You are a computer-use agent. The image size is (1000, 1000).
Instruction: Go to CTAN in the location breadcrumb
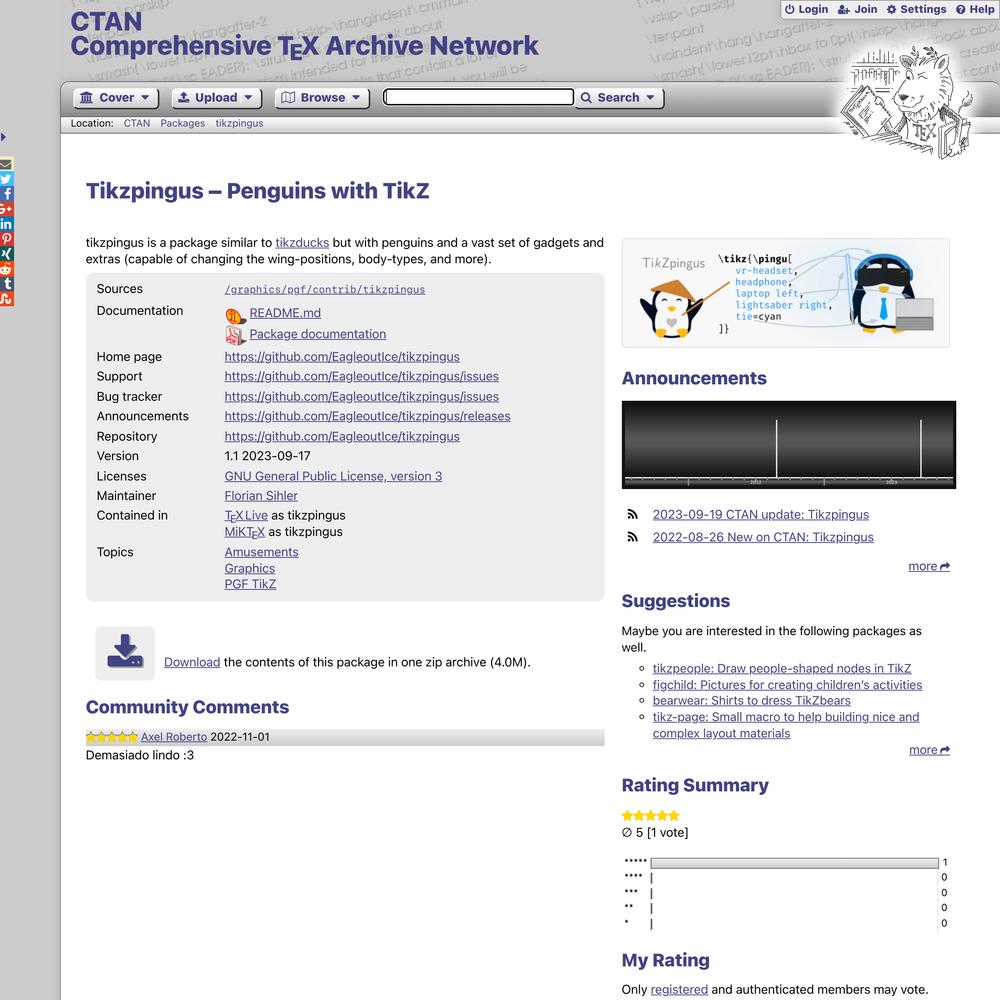[x=137, y=123]
